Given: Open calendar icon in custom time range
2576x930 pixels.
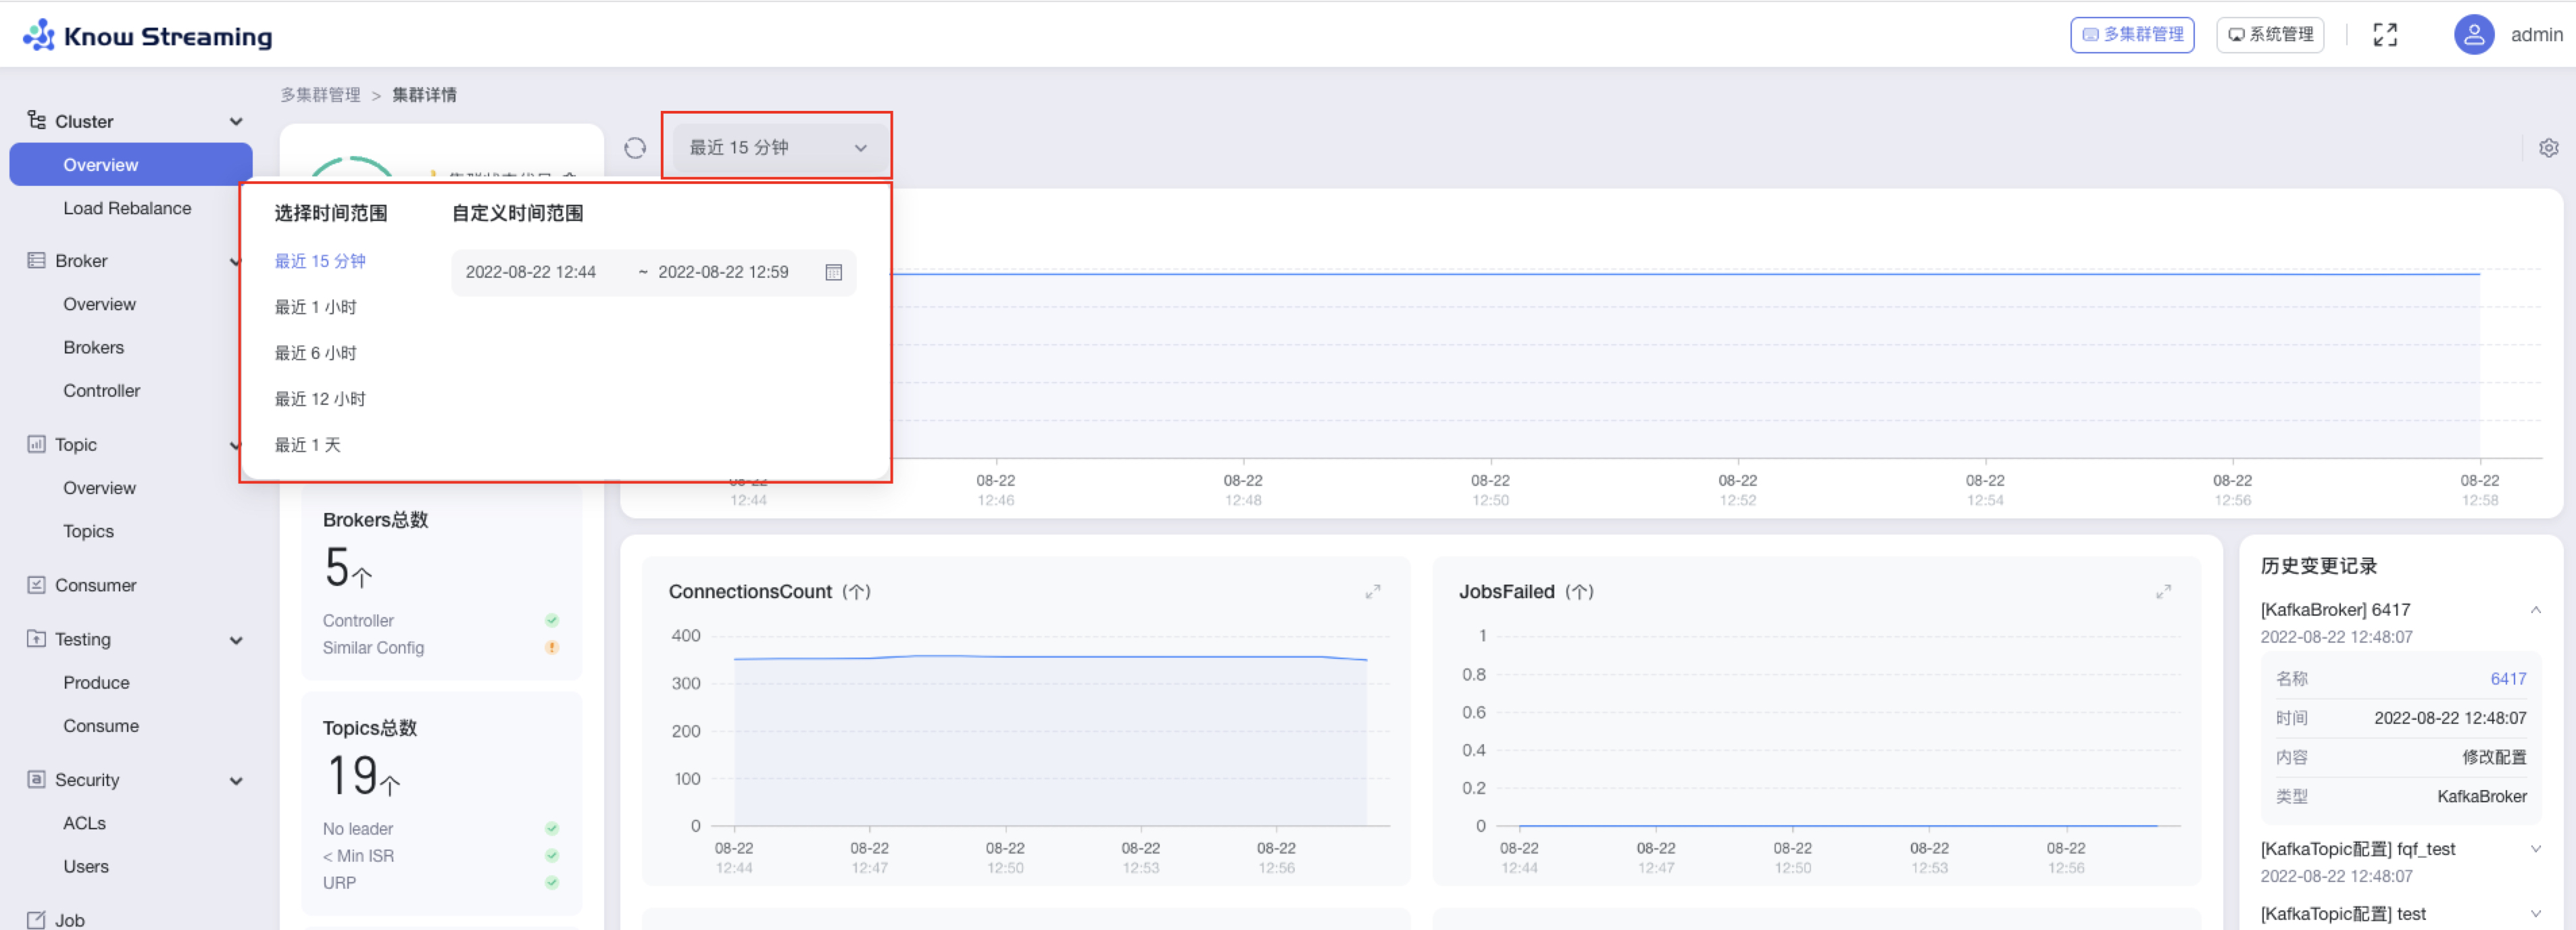Looking at the screenshot, I should pyautogui.click(x=833, y=272).
